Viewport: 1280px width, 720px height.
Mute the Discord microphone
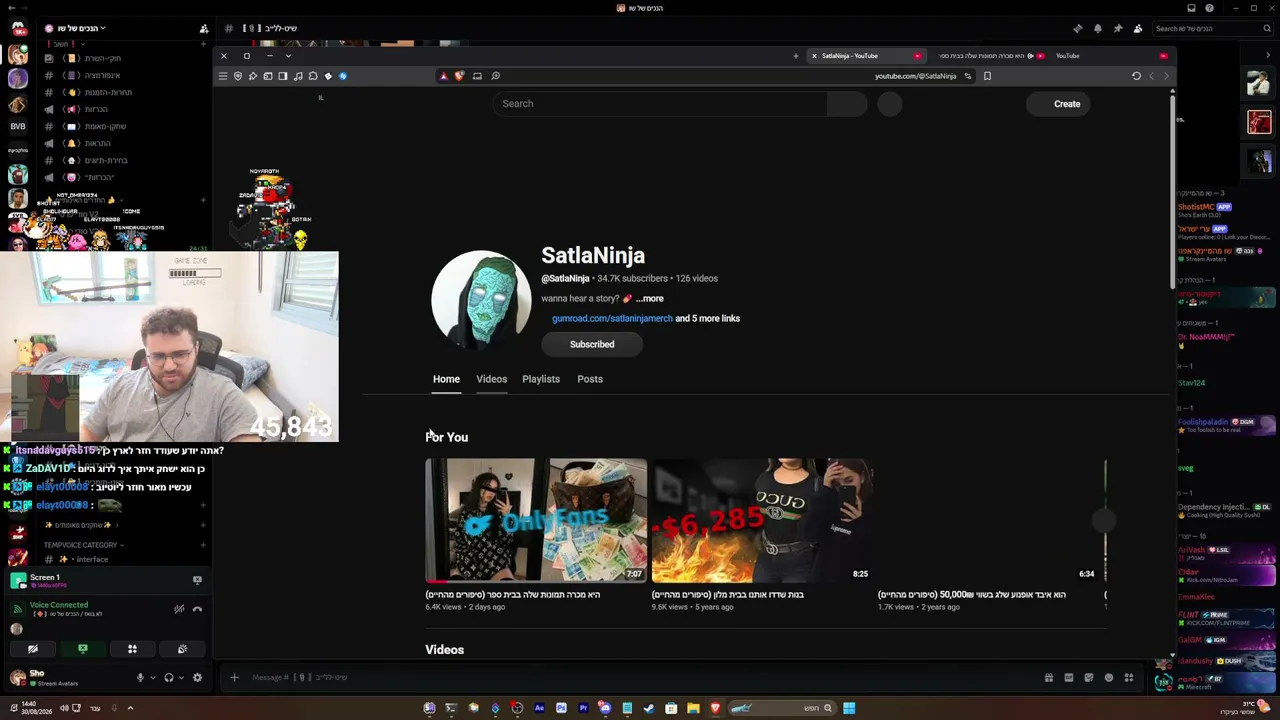(x=140, y=678)
